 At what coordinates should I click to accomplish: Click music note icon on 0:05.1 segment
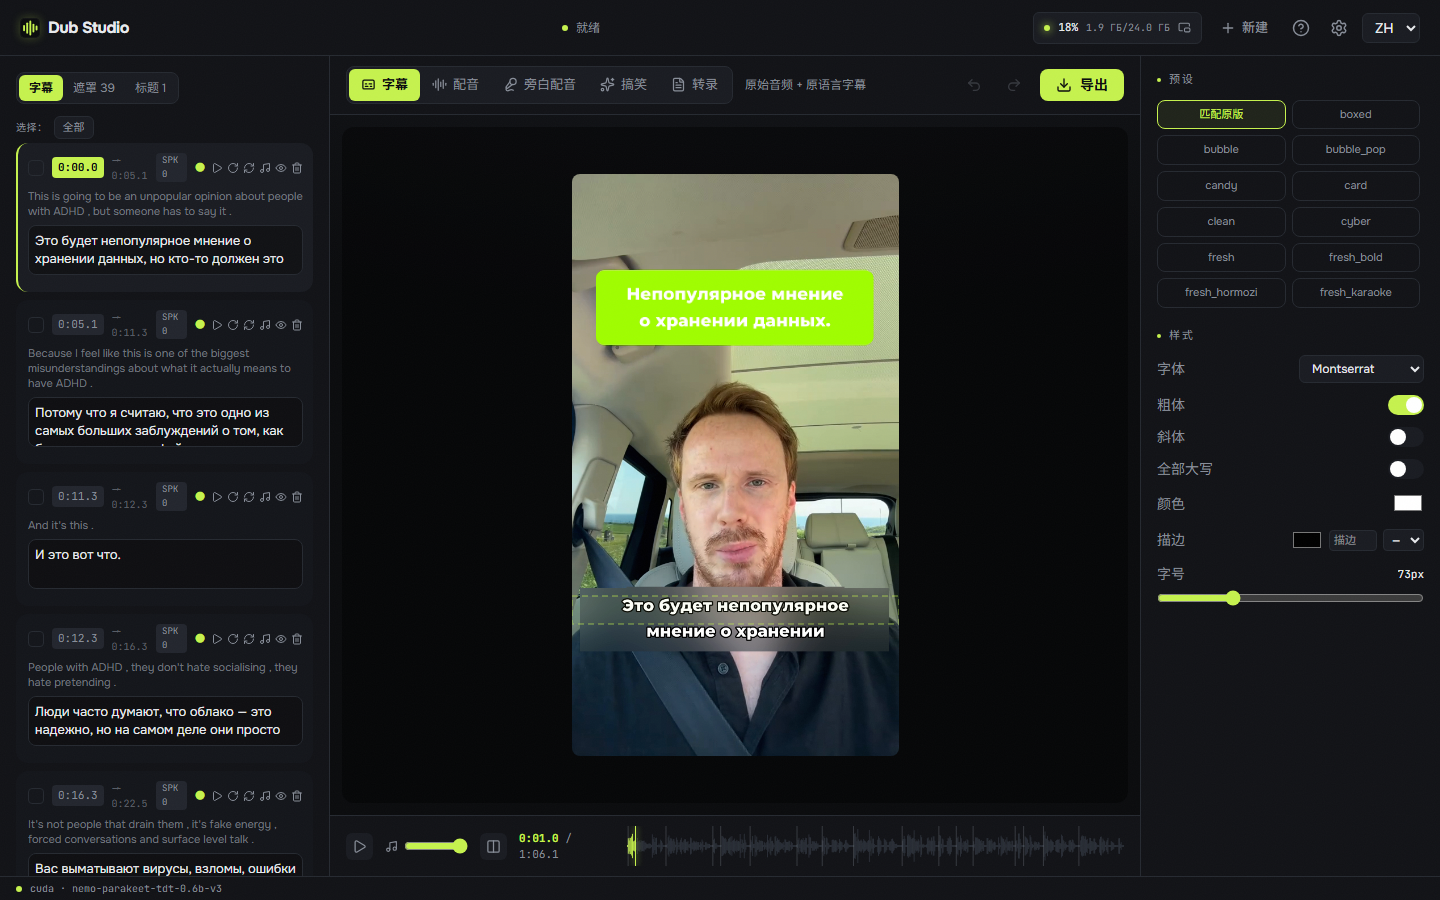tap(265, 325)
